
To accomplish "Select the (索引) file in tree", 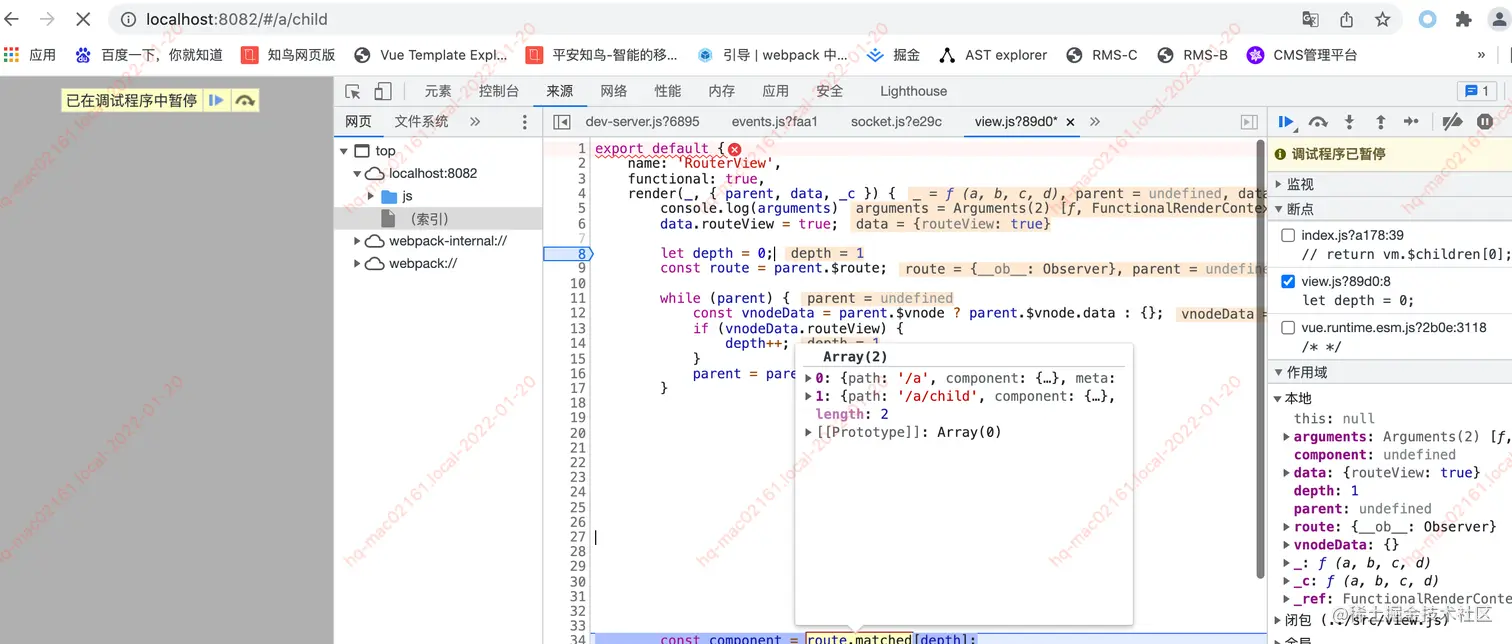I will point(439,219).
